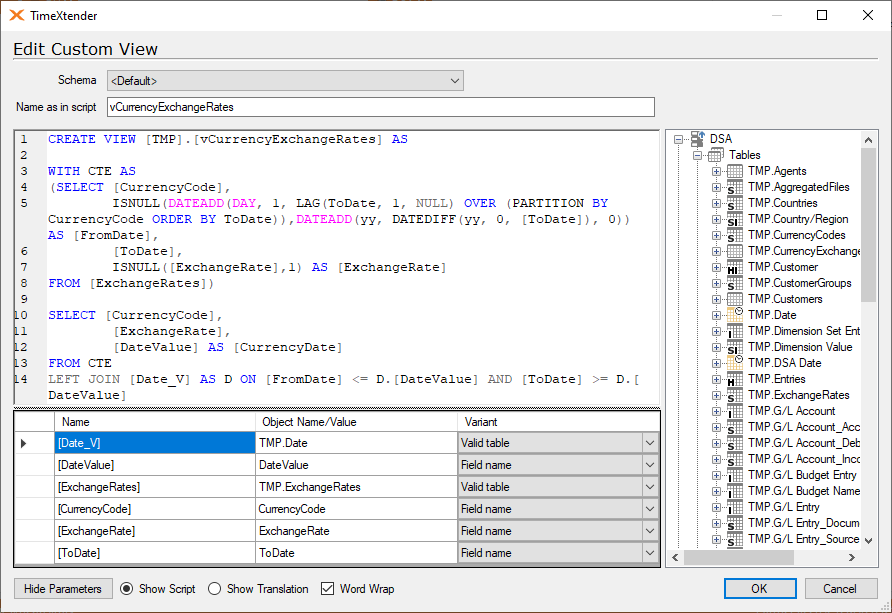Select the TMP.ExchangeRates table icon
This screenshot has height=613, width=892.
(x=735, y=395)
